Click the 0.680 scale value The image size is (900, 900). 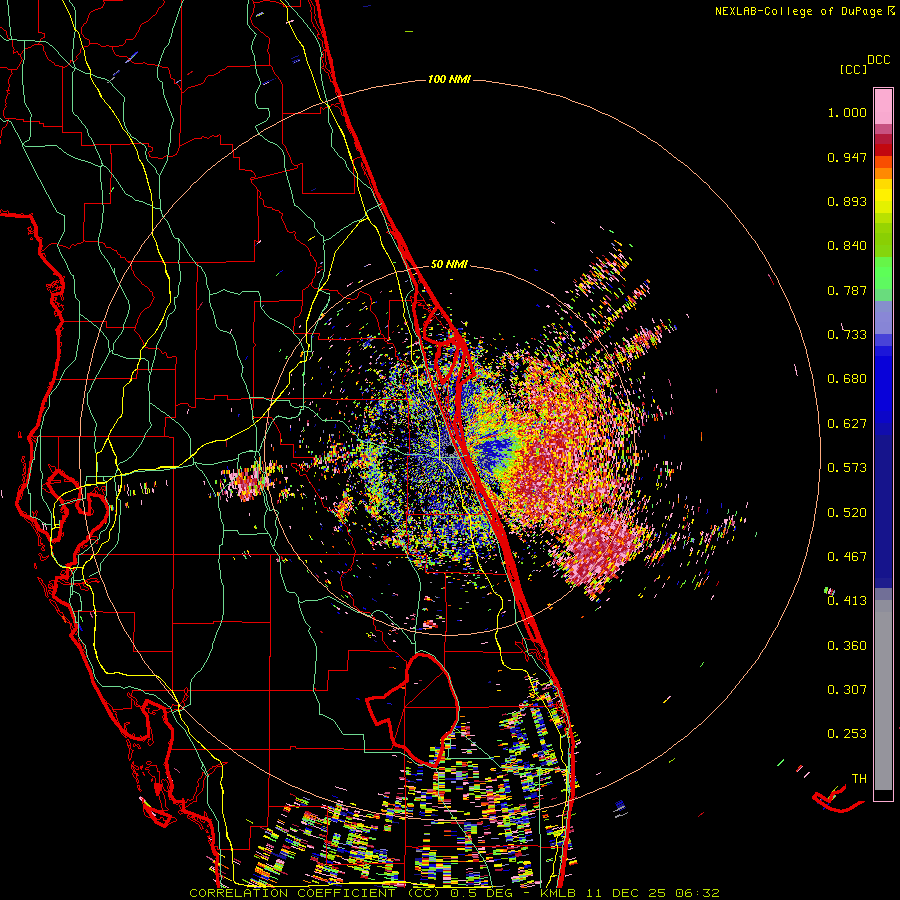coord(847,379)
